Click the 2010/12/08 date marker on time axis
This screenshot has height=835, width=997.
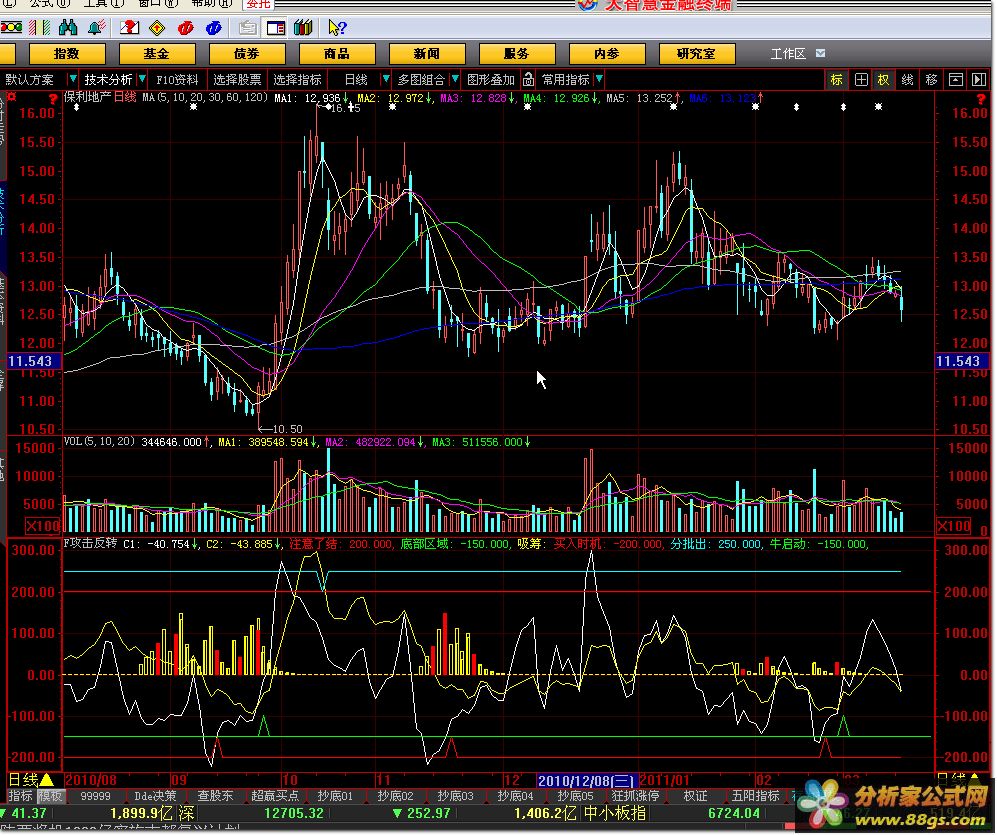tap(586, 780)
